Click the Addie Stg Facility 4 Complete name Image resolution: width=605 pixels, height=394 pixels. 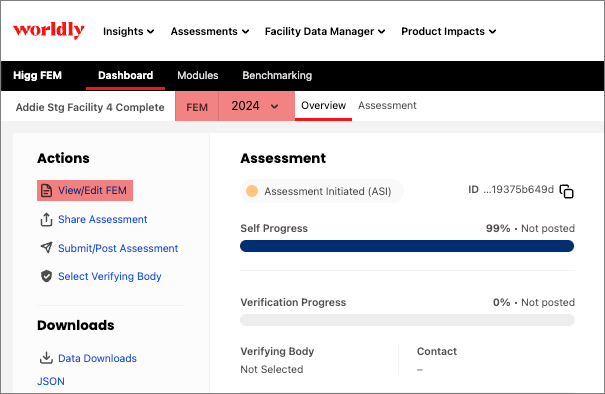tap(90, 107)
